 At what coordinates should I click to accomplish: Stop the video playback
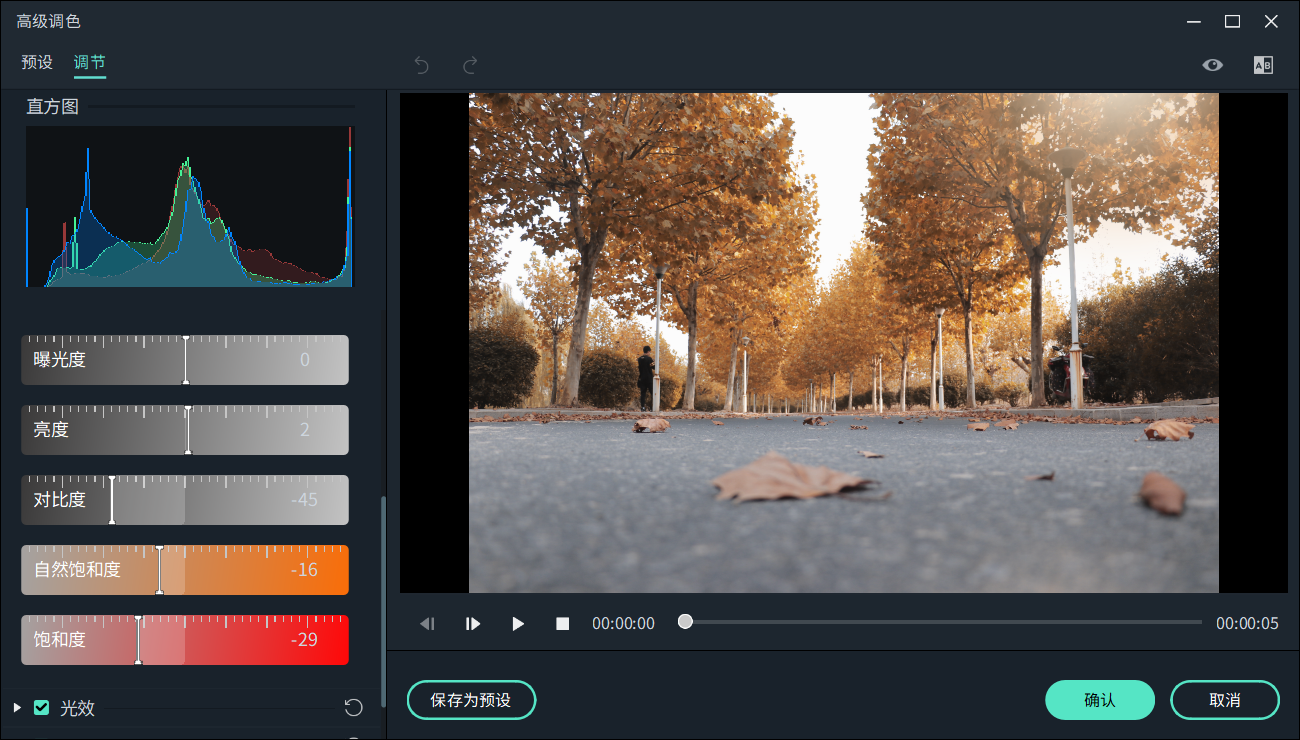click(563, 624)
